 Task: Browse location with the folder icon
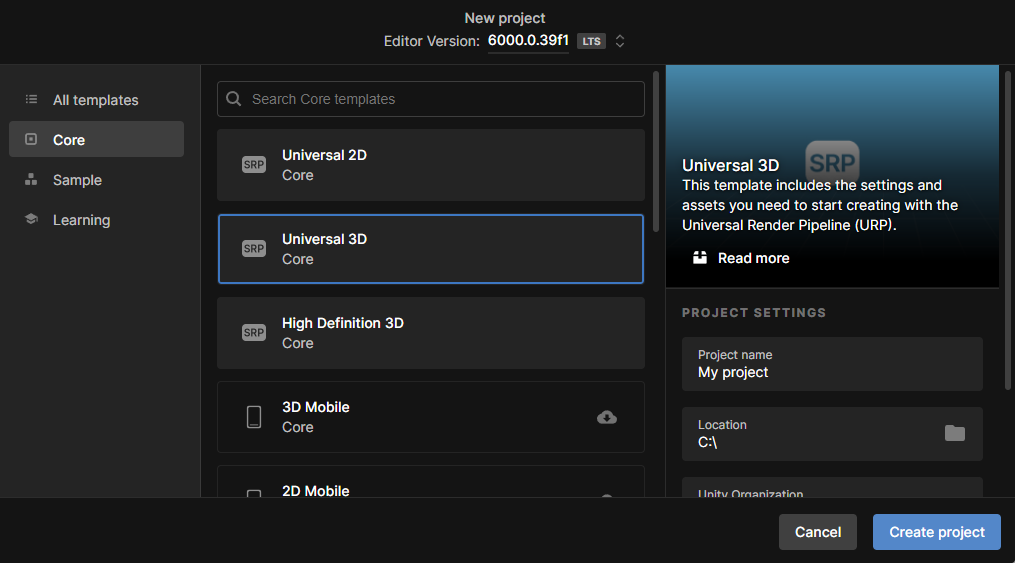955,433
